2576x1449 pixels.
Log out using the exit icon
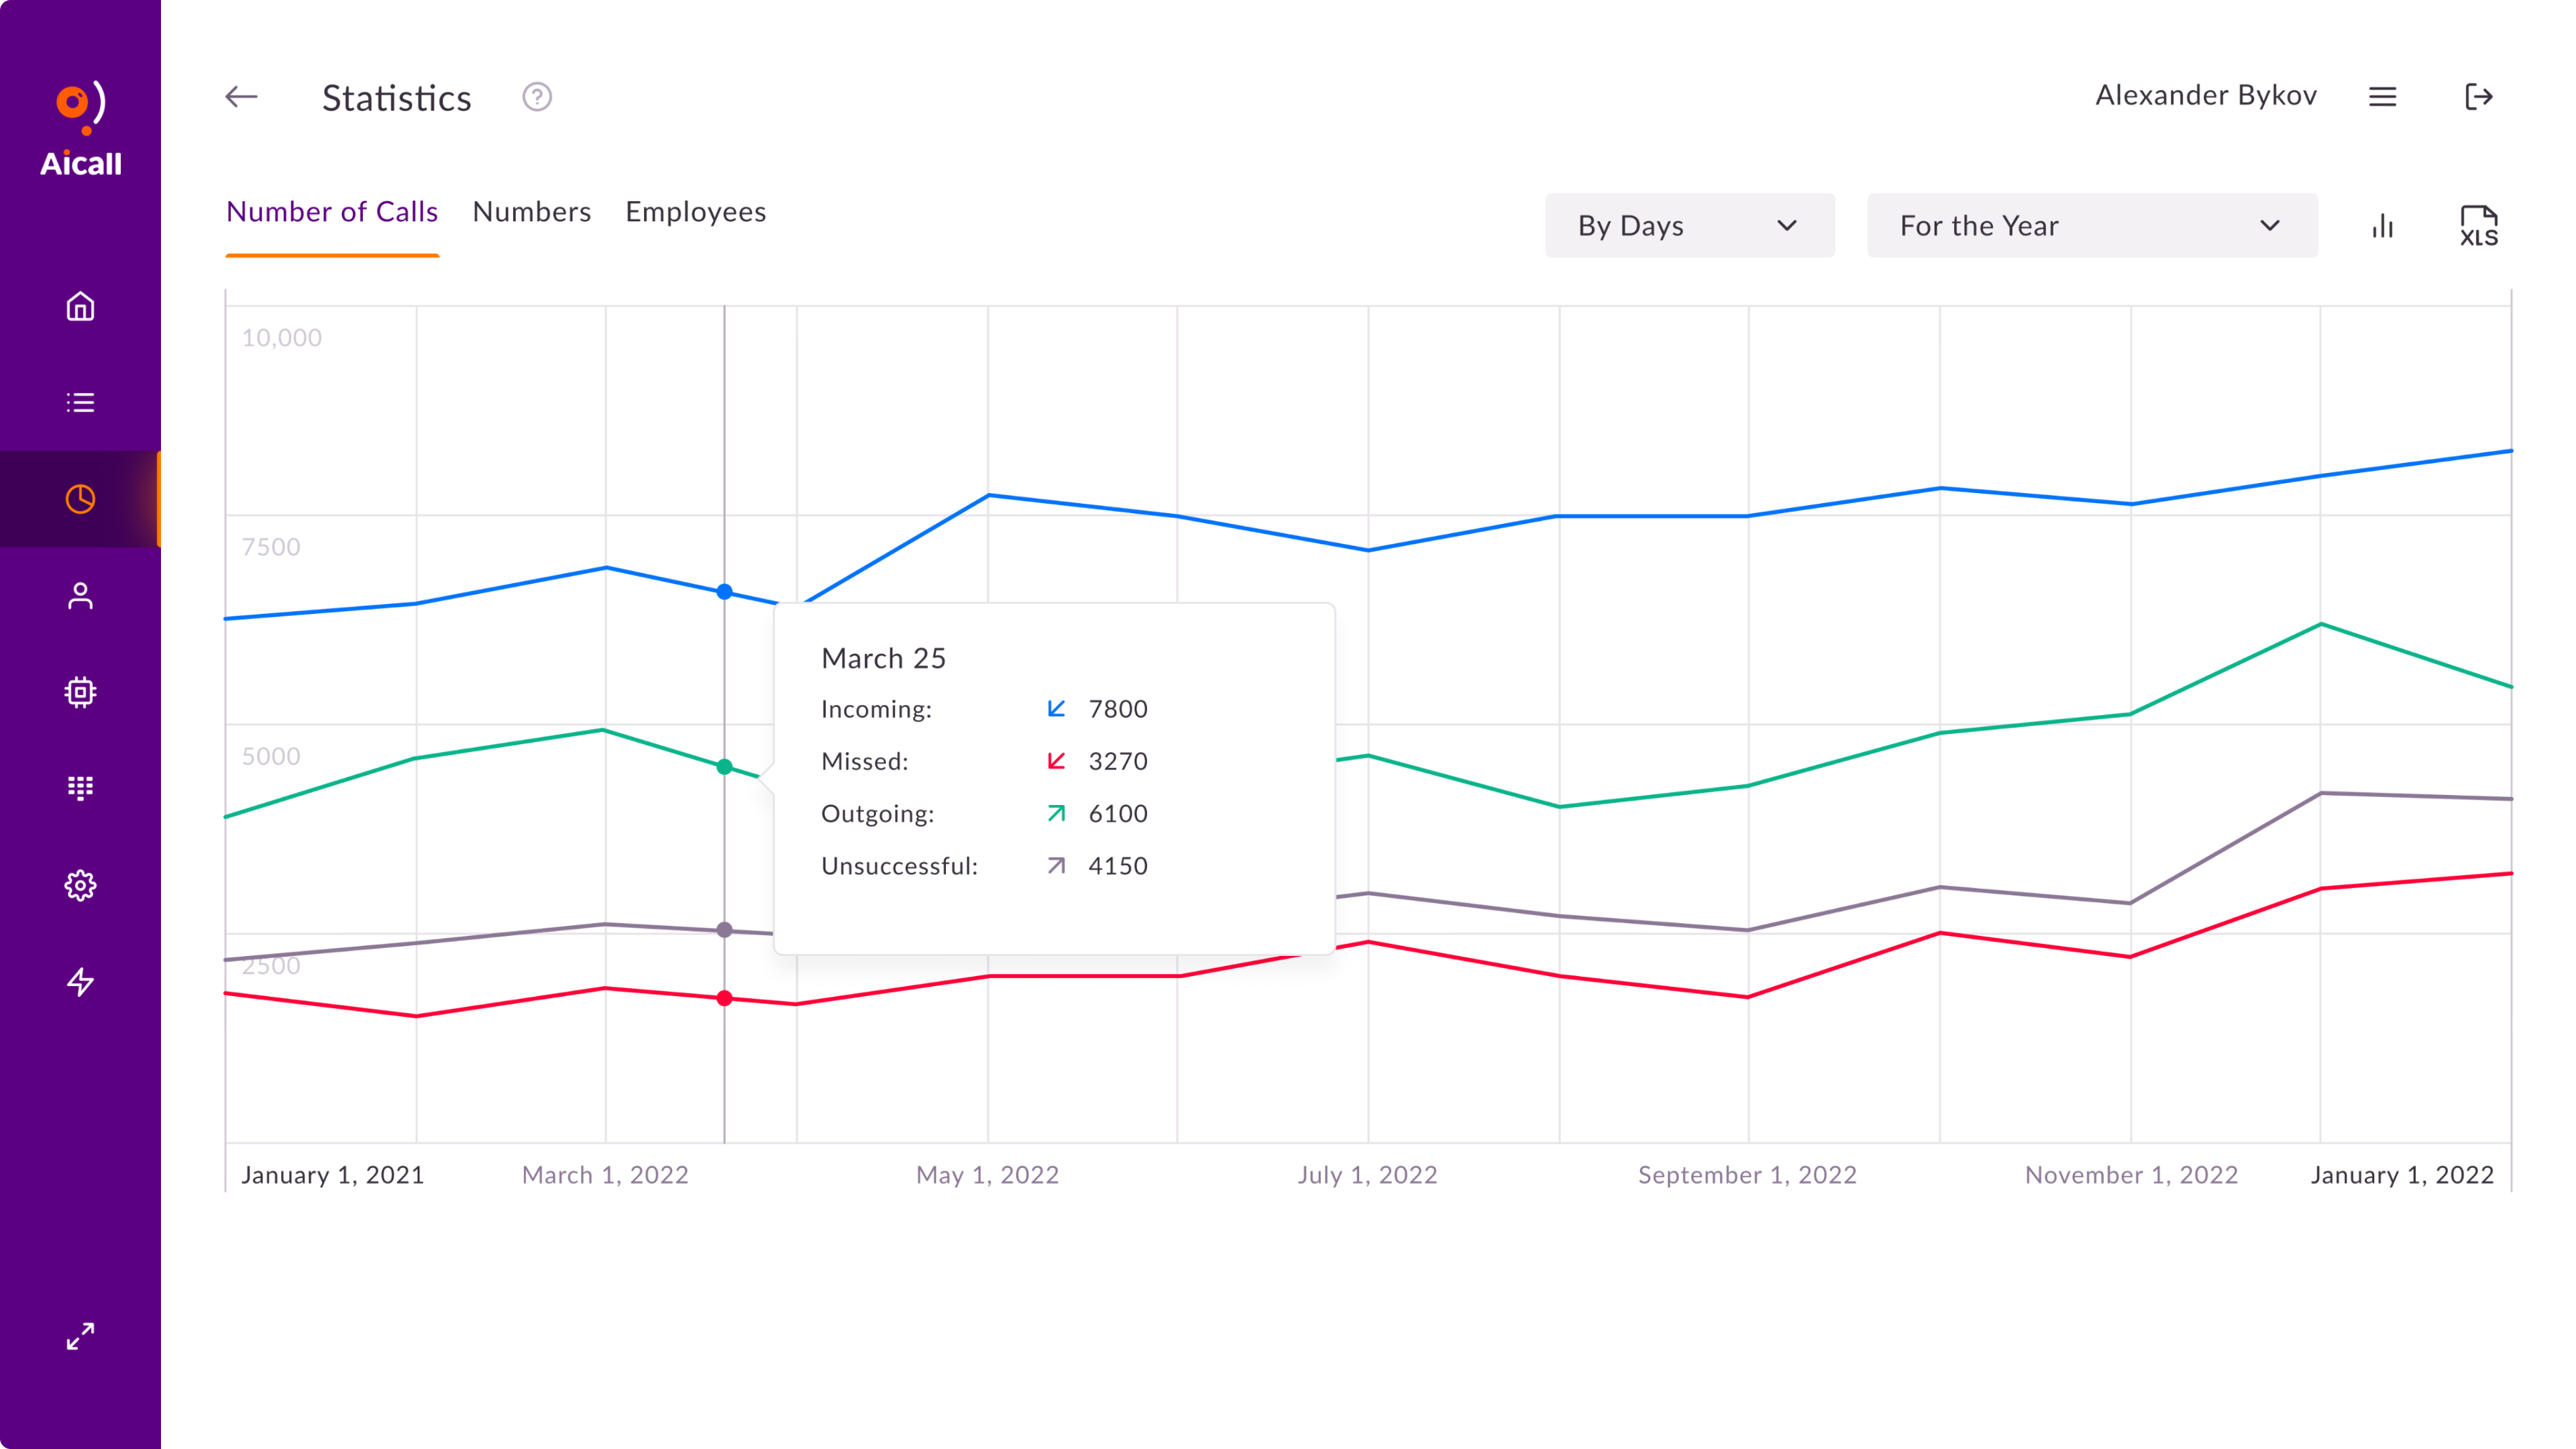click(2478, 97)
